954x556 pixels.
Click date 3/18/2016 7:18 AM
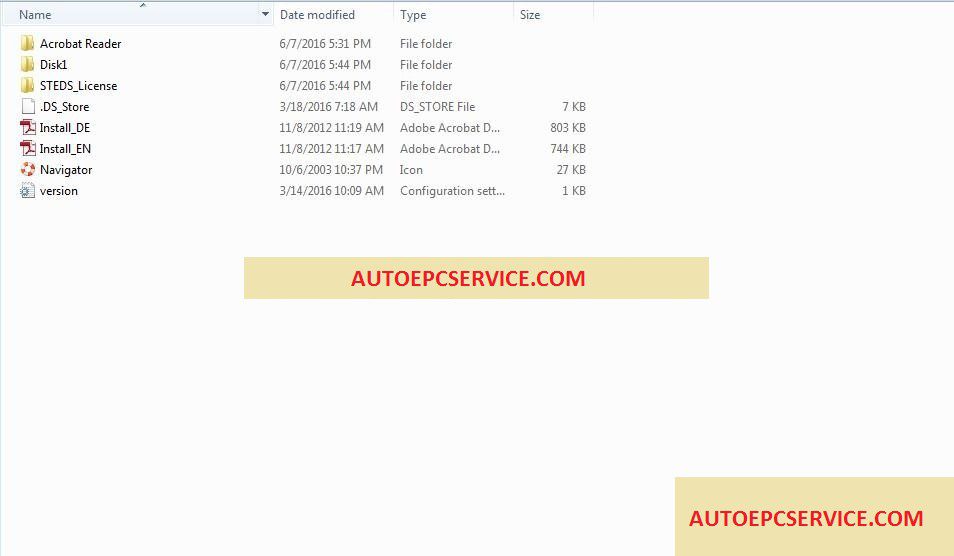[x=329, y=106]
